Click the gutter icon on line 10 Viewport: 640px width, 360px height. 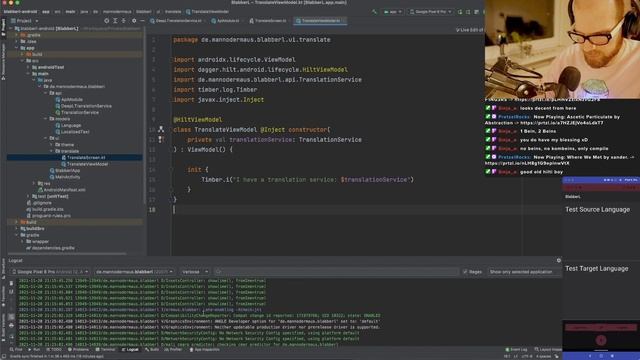coord(161,129)
